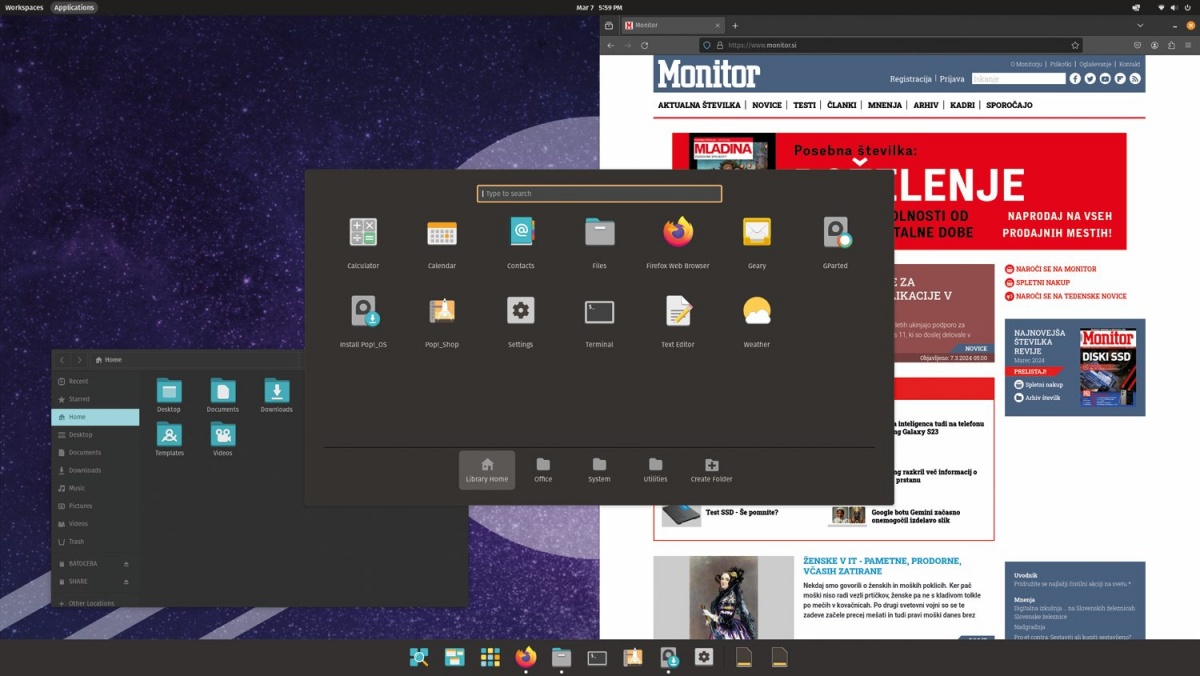Click the Firefox icon in the dock

(526, 657)
